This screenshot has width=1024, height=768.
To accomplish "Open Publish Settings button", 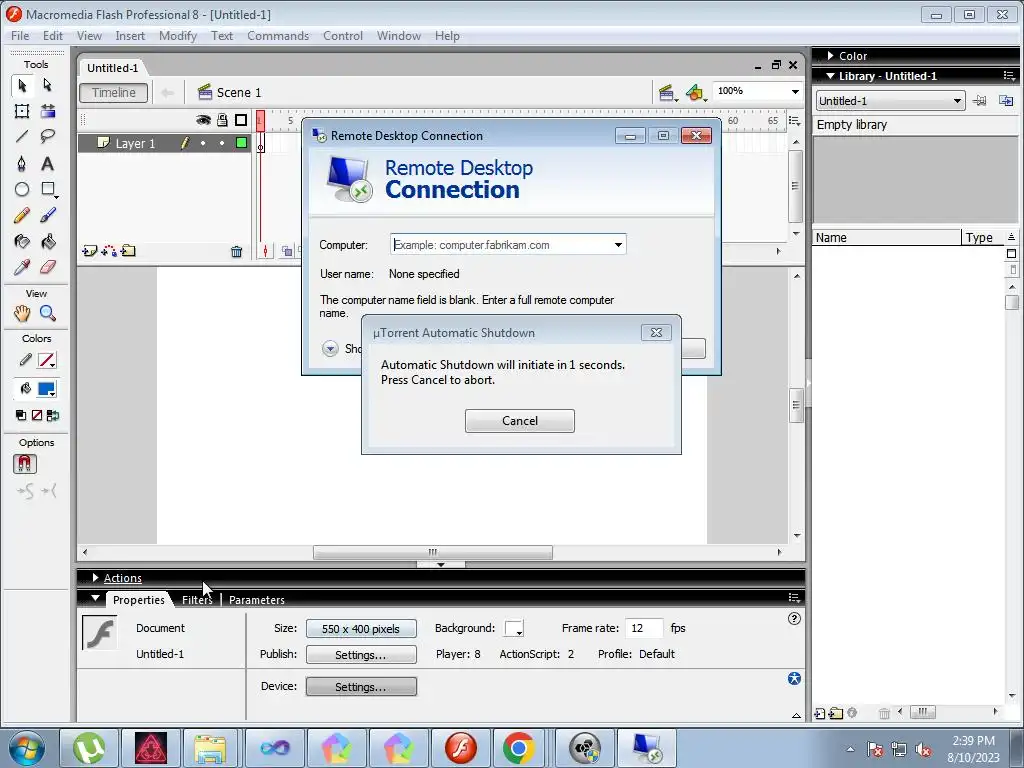I will [x=361, y=654].
